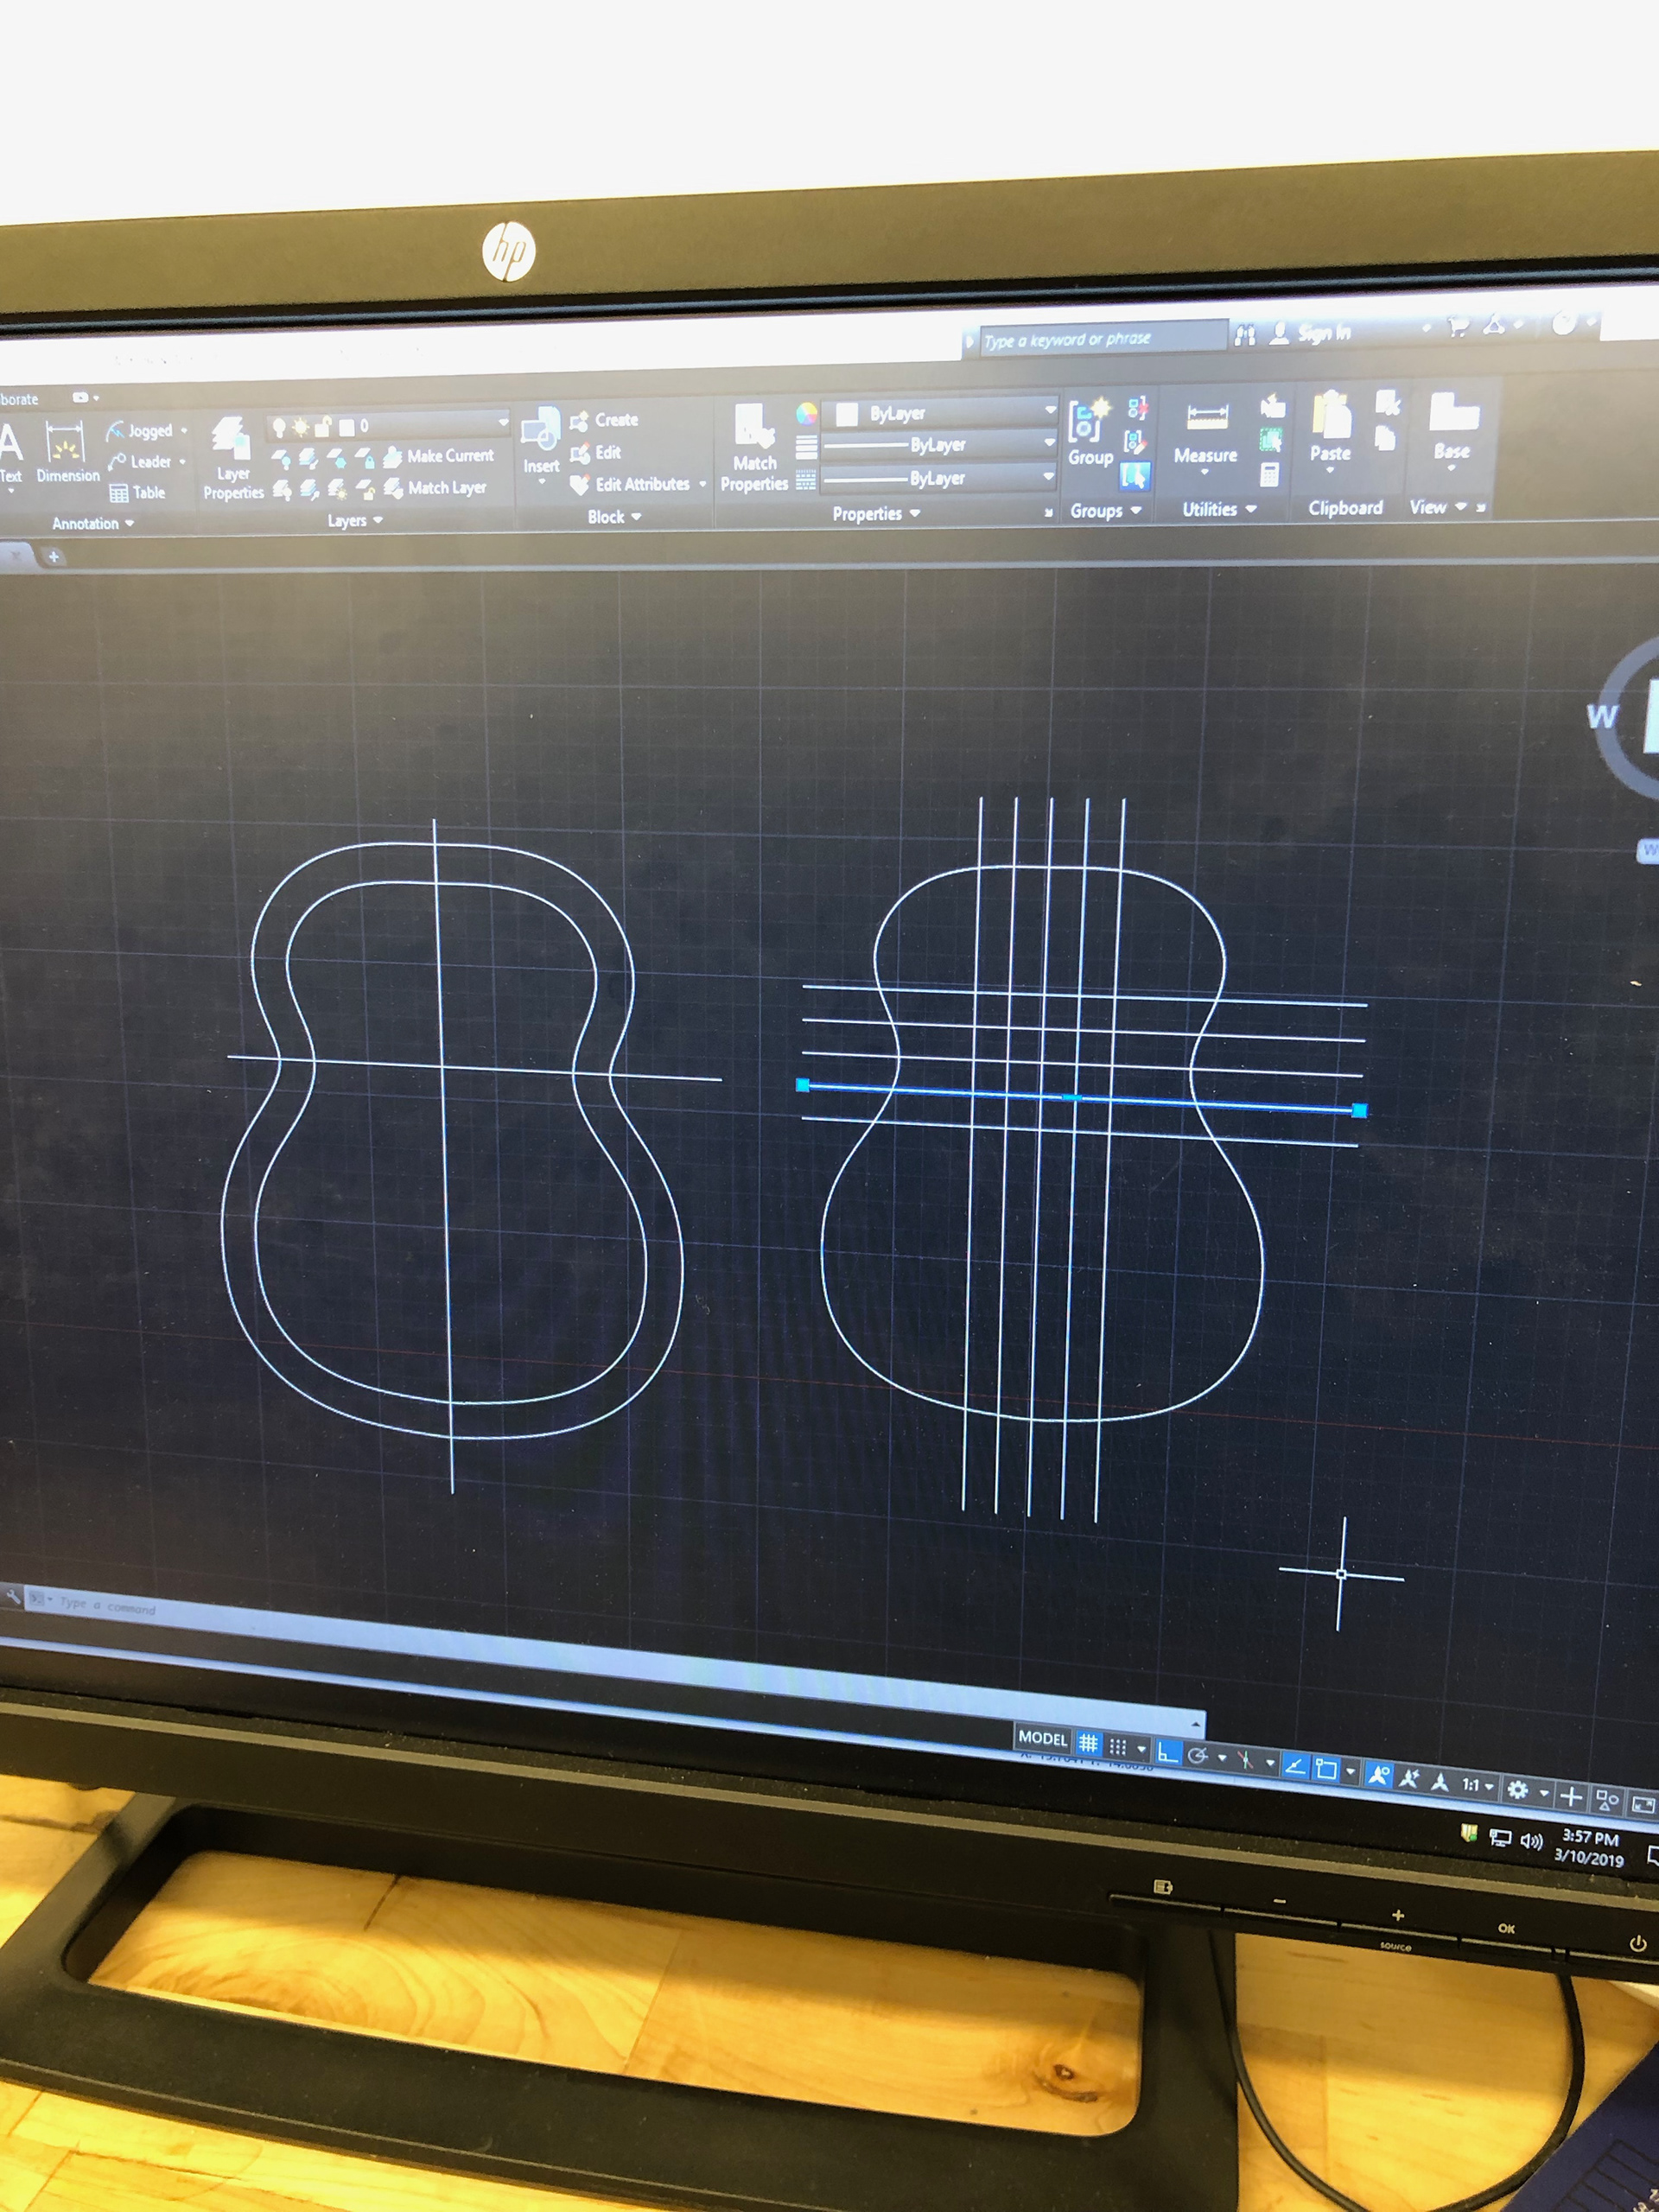
Task: Toggle Polar Tracking in status bar
Action: point(1197,1755)
